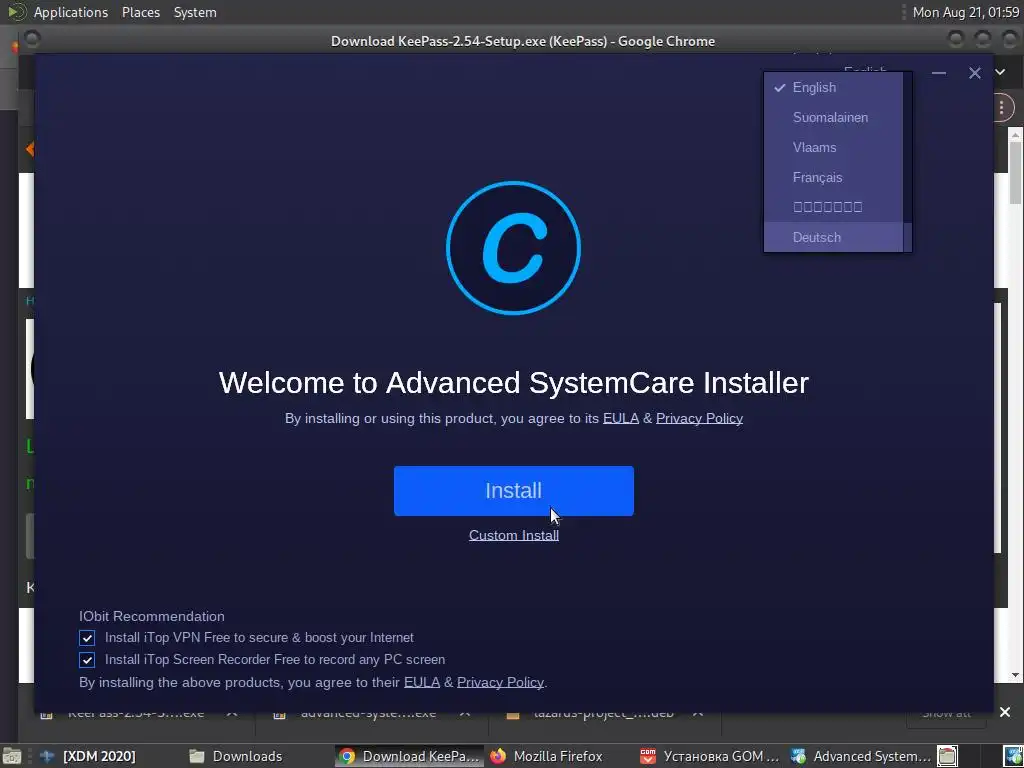The image size is (1024, 768).
Task: Open the Privacy Policy link in the IObit Recommendation section
Action: 500,682
